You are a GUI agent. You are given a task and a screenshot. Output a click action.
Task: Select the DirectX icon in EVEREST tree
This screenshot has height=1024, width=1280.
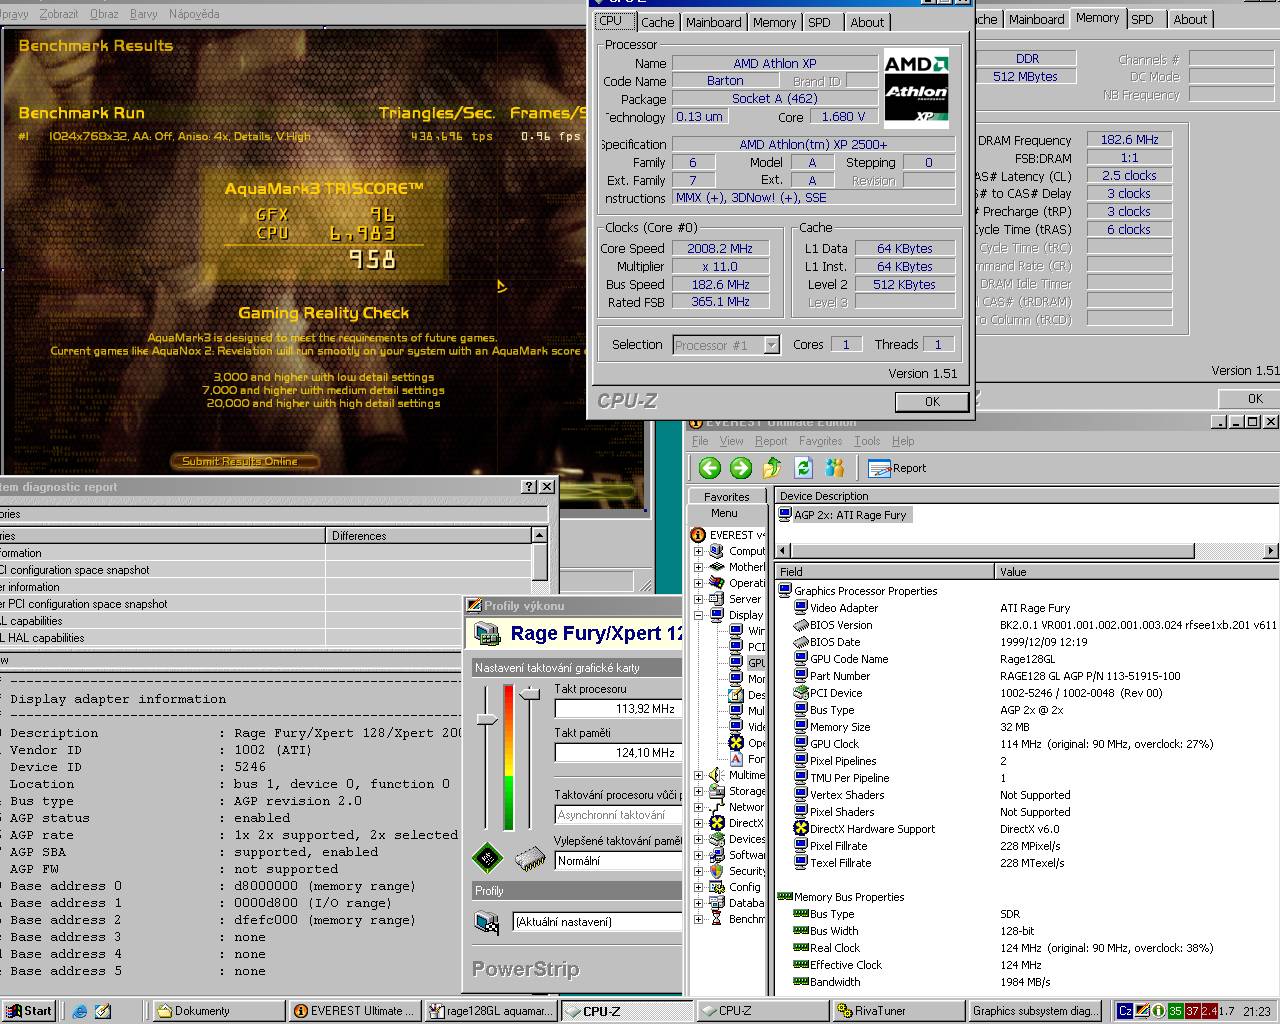[716, 823]
